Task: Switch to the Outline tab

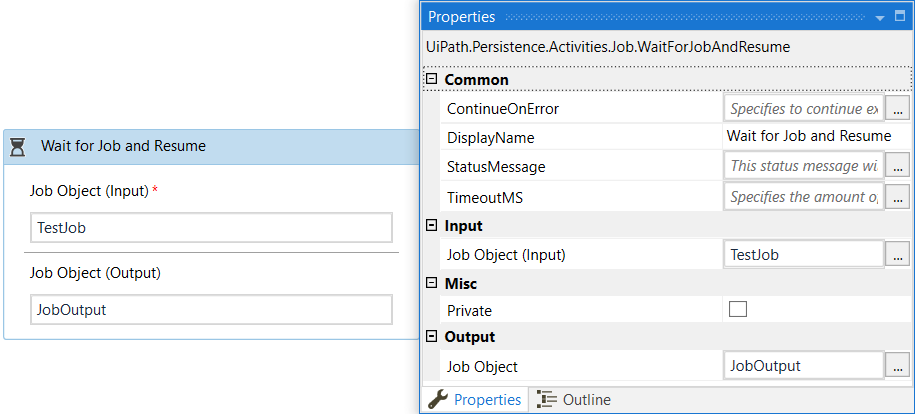Action: click(x=574, y=399)
